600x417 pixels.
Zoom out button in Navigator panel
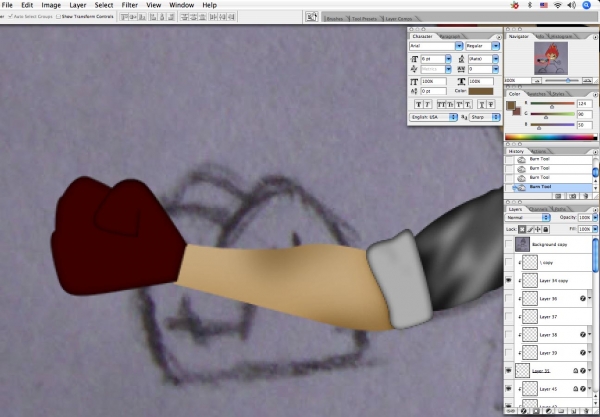pos(536,81)
